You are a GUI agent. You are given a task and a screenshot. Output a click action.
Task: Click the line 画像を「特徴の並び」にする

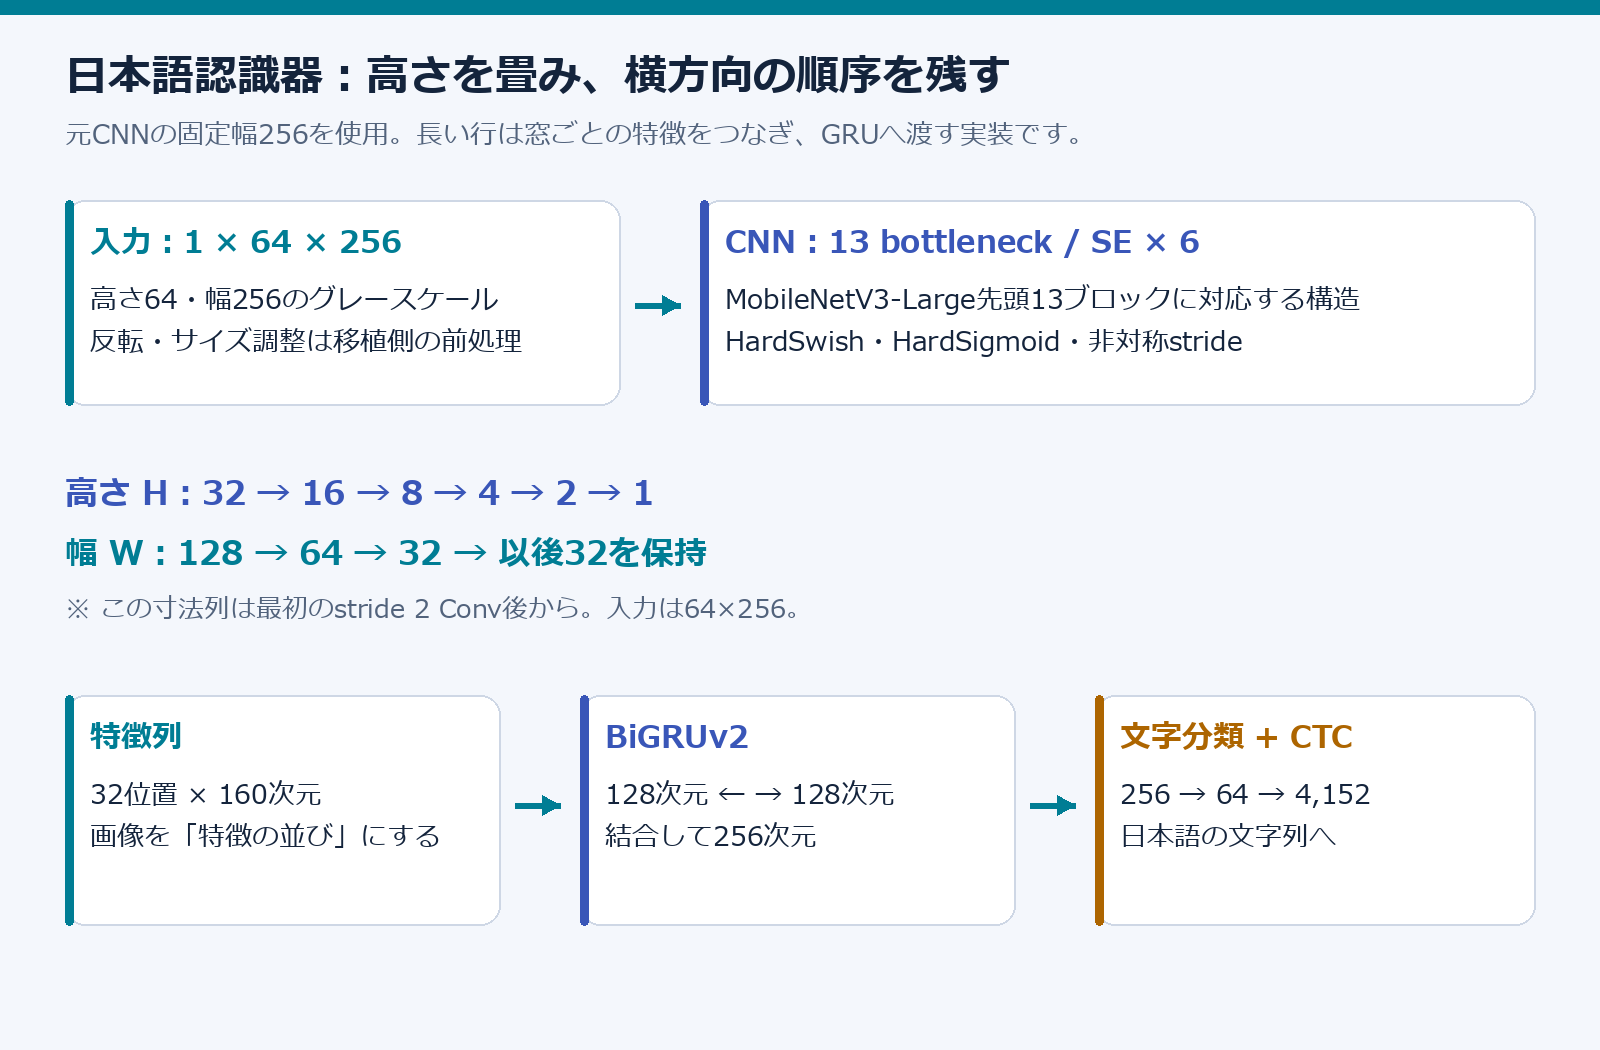[x=265, y=836]
